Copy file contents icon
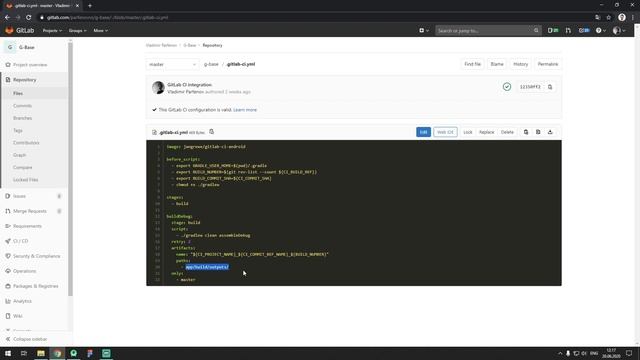This screenshot has height=360, width=640. click(x=526, y=132)
